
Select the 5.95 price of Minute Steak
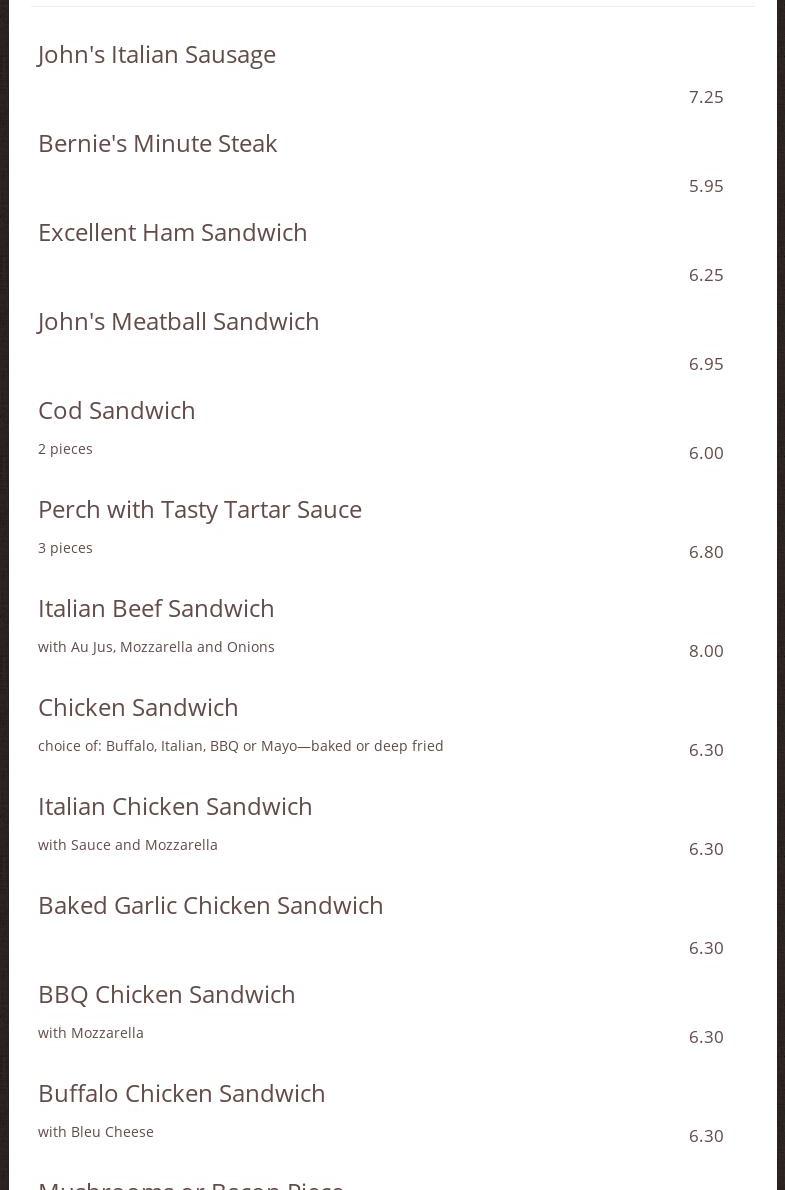[x=705, y=186]
